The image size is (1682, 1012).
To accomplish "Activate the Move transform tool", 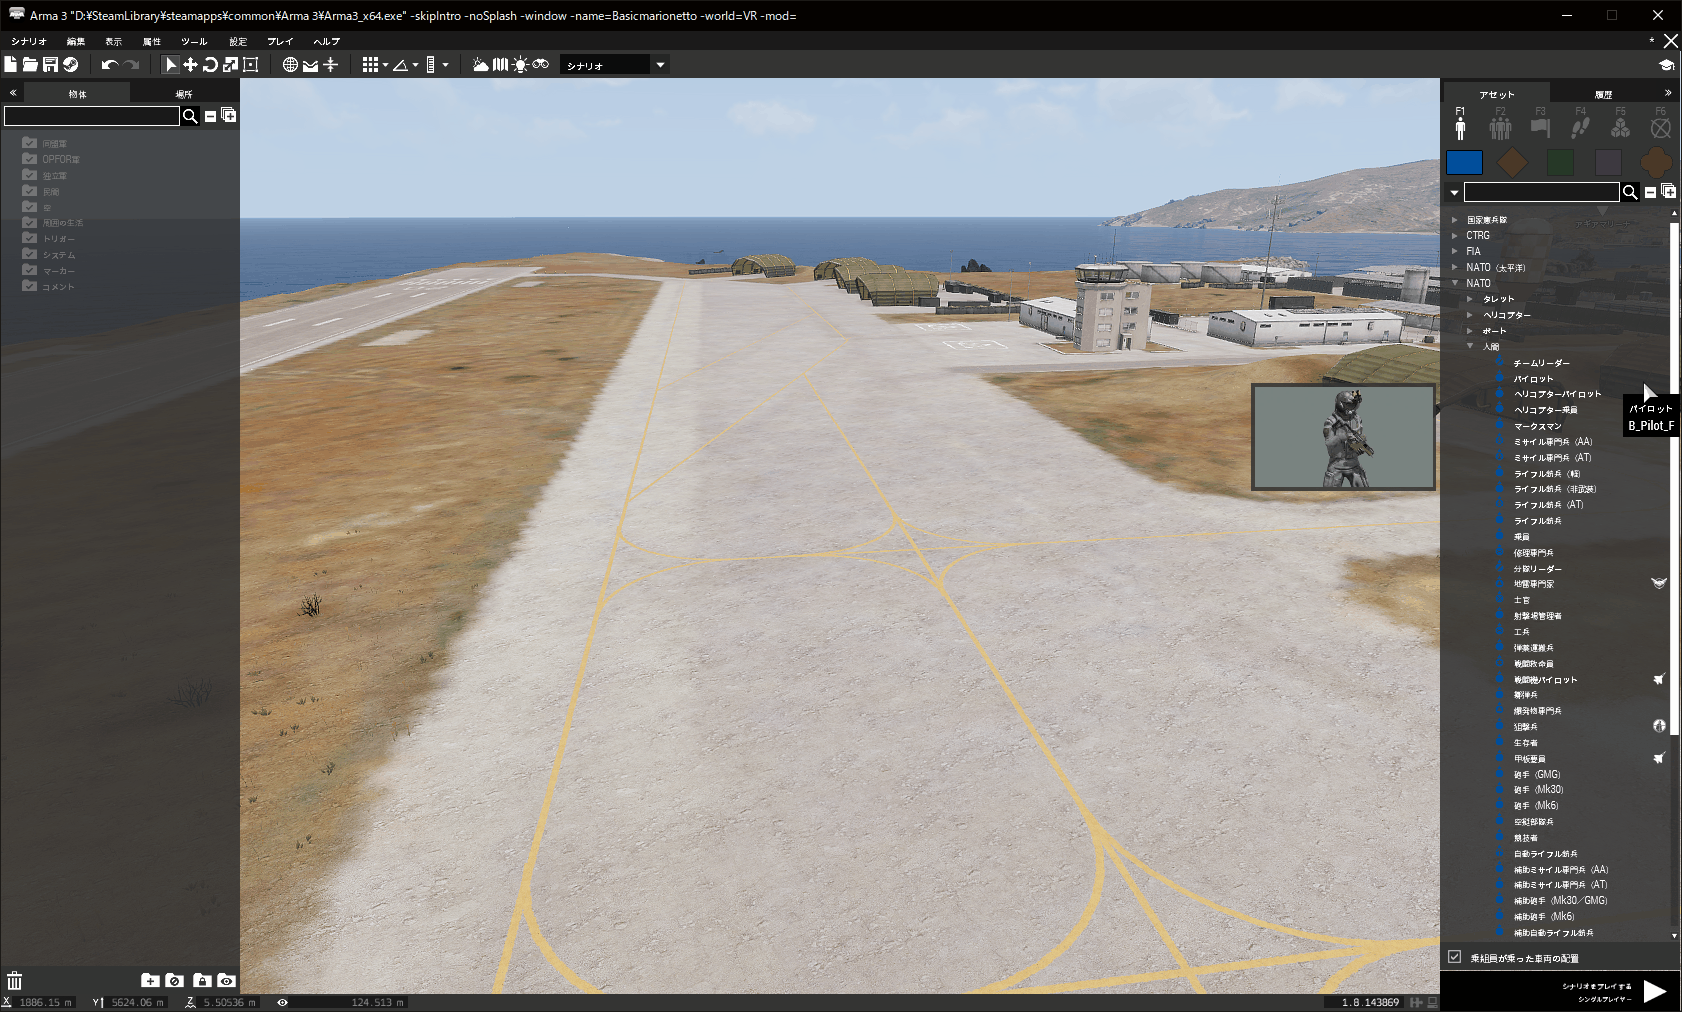I will click(x=190, y=64).
